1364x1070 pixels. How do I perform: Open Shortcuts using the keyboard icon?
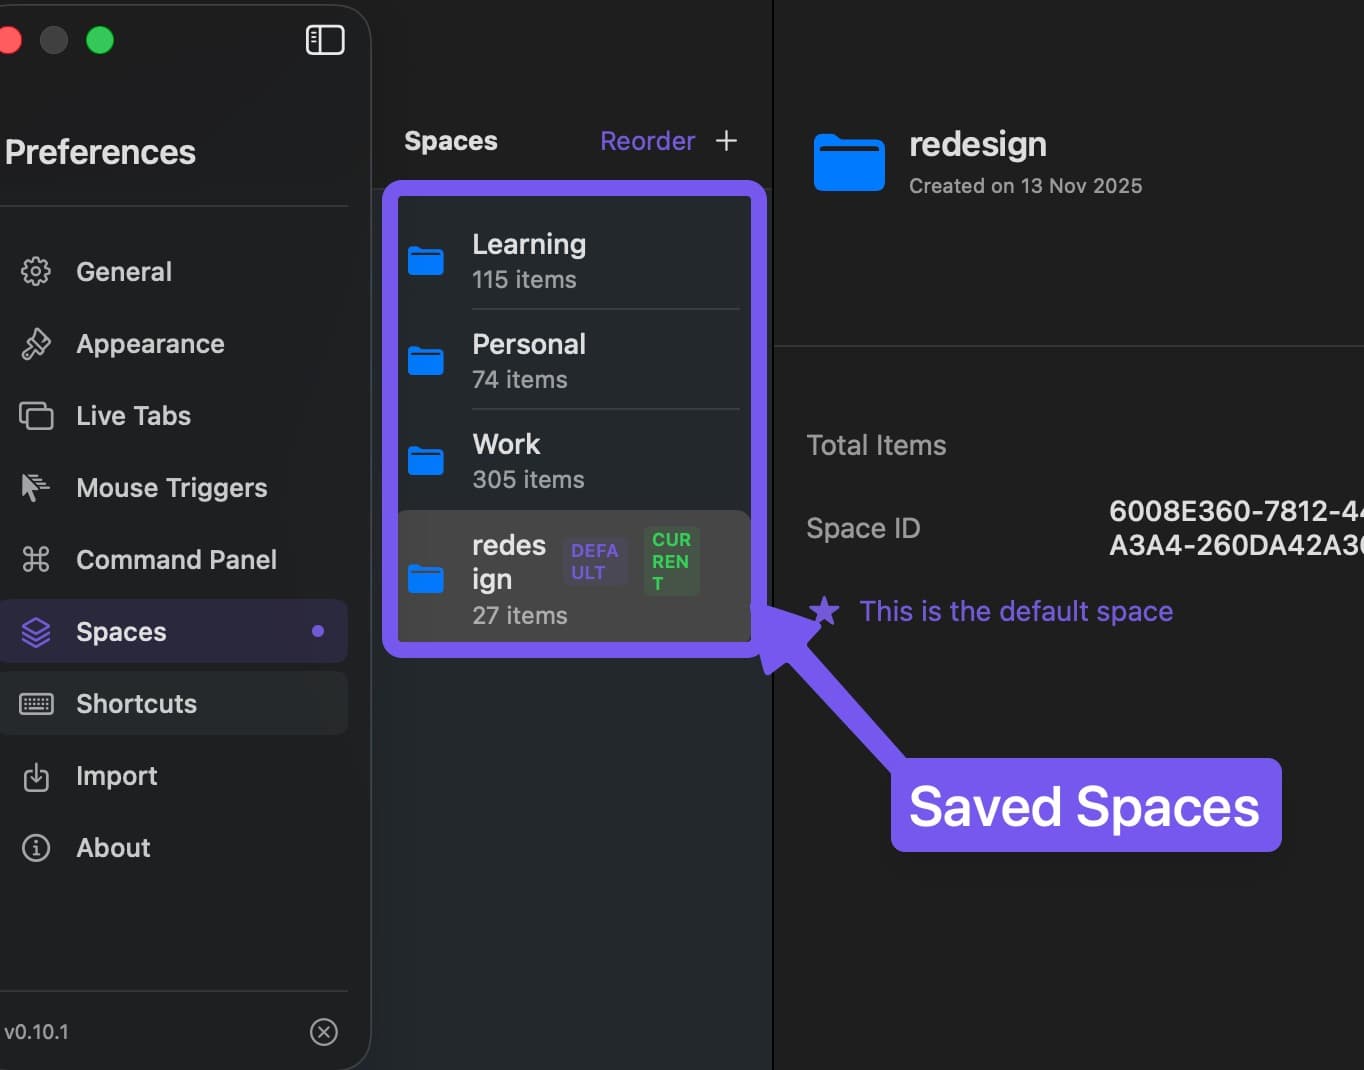click(35, 703)
